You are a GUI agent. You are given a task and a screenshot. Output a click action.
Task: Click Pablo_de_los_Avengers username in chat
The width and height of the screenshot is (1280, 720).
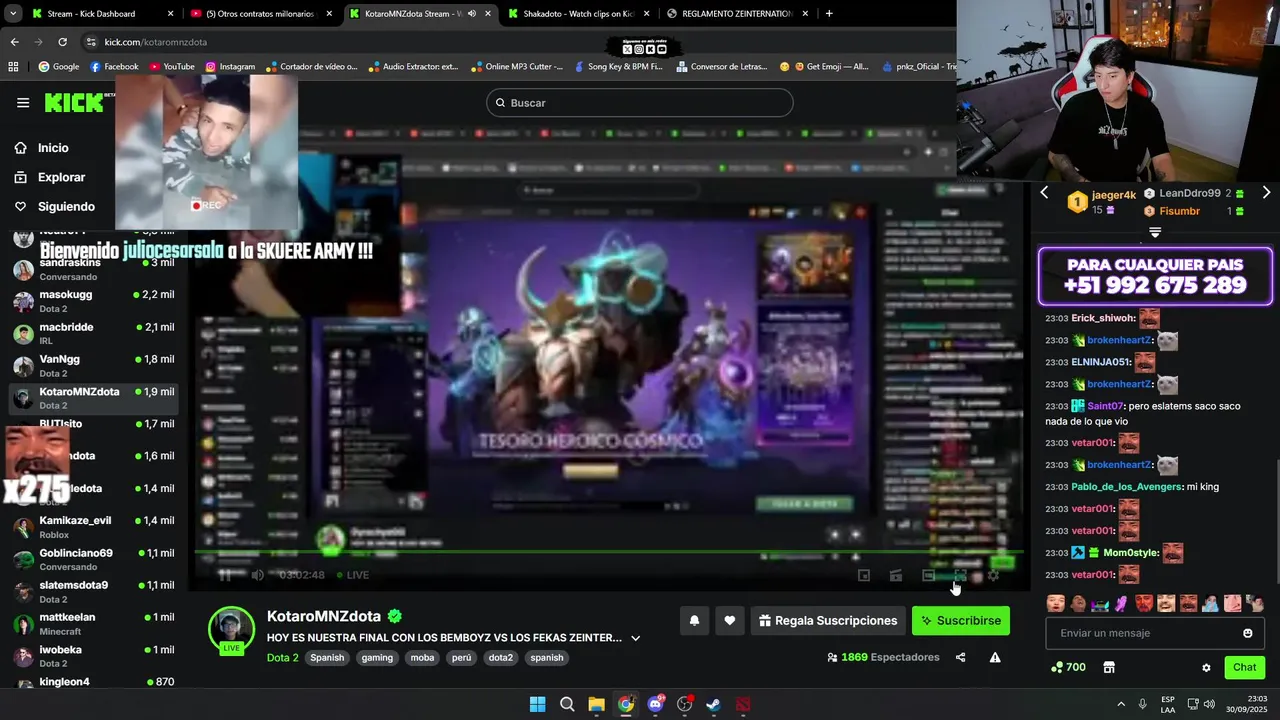point(1126,487)
